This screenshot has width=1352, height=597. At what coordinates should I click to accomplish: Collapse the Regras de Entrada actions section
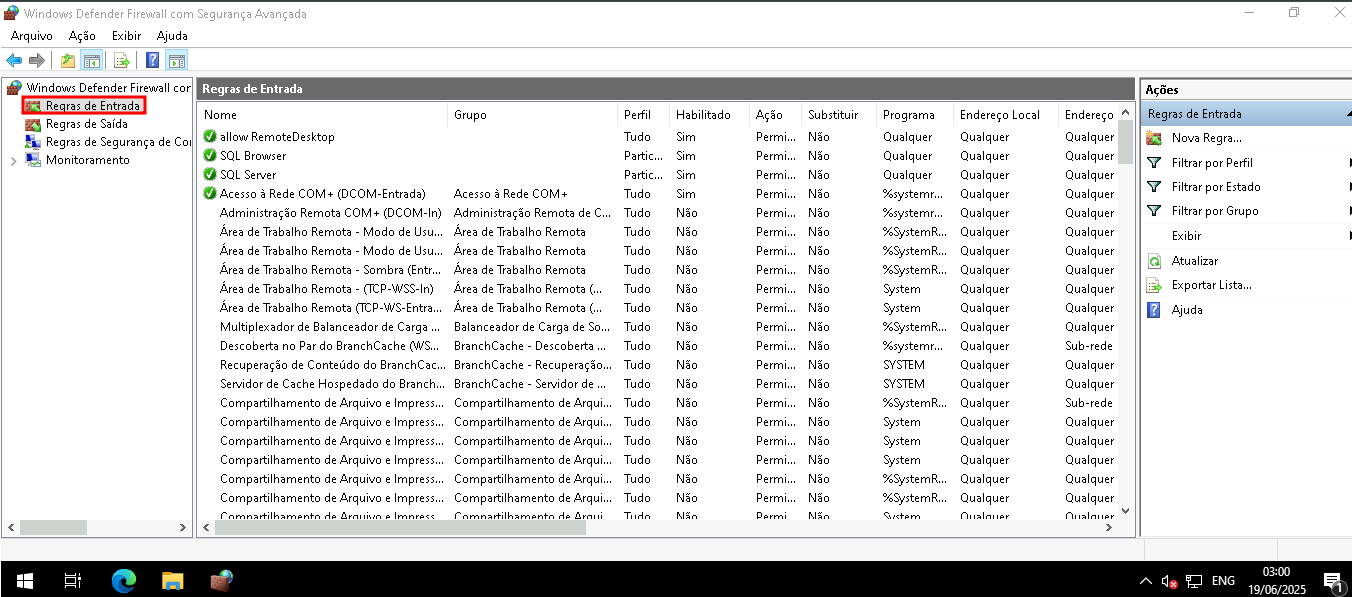(1348, 114)
